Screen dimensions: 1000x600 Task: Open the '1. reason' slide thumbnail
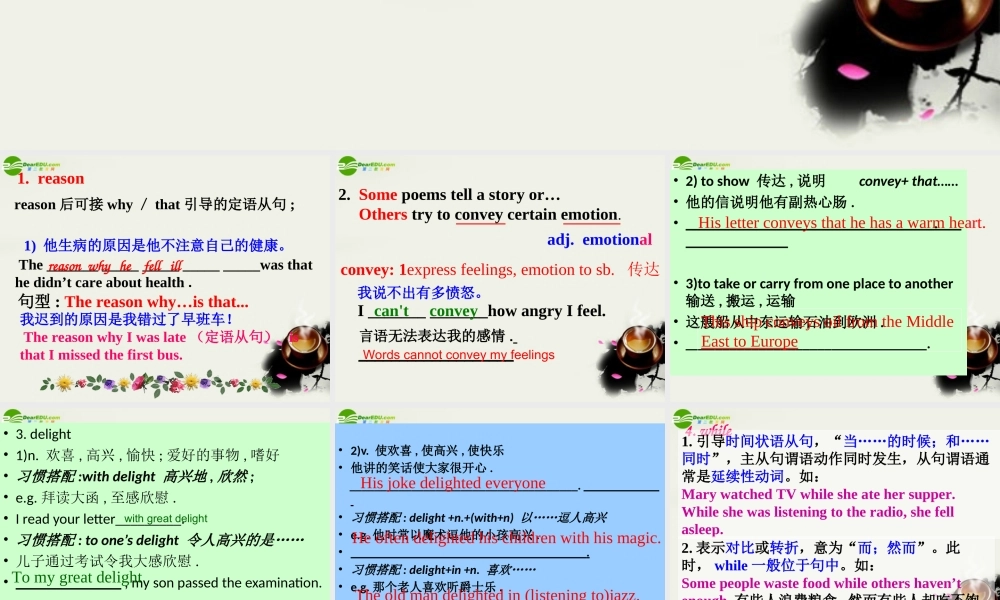[x=166, y=277]
